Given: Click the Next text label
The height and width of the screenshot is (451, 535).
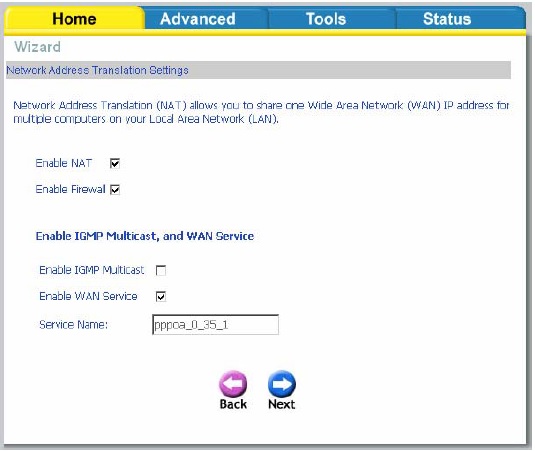Looking at the screenshot, I should point(281,404).
